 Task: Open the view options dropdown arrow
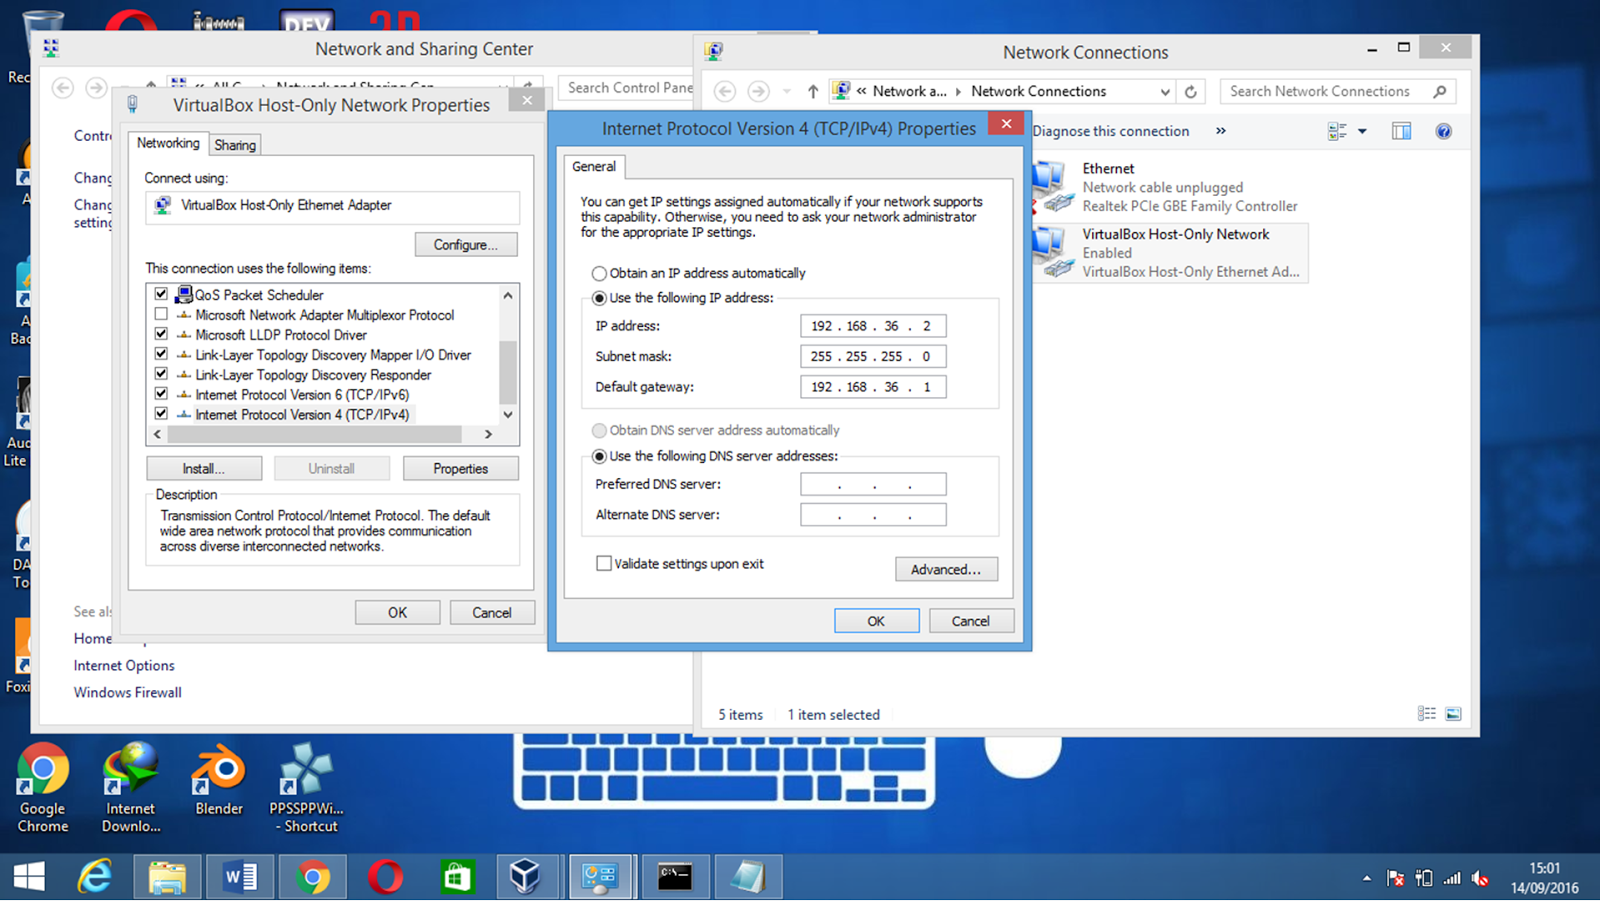click(x=1362, y=131)
